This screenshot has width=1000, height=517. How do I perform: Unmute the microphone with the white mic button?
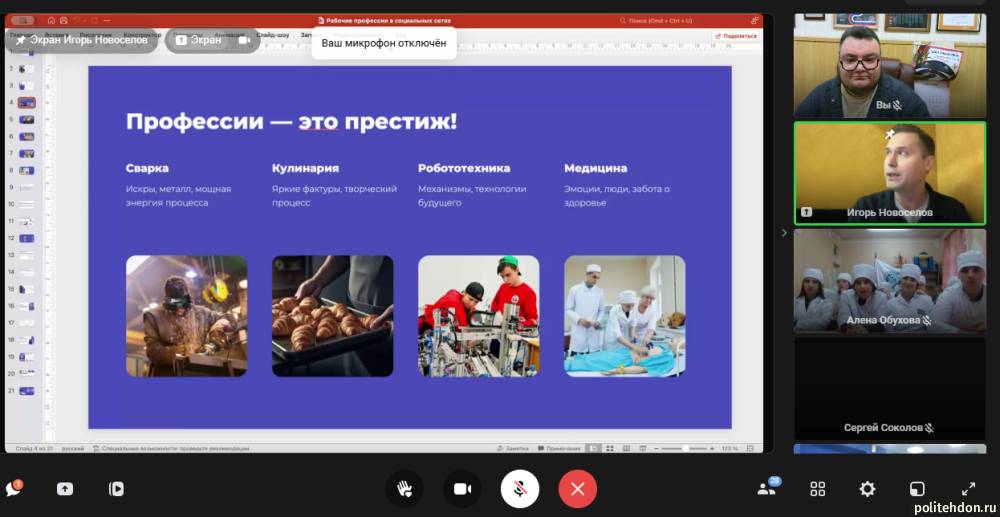520,489
